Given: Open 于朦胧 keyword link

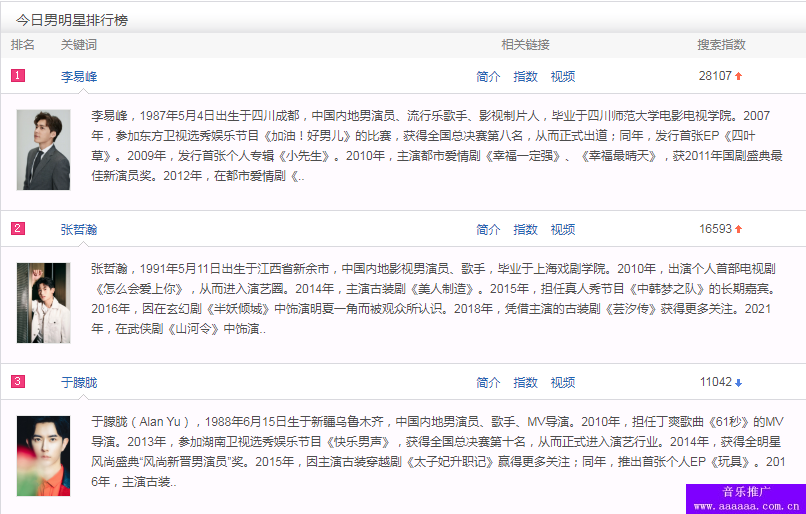Looking at the screenshot, I should [79, 382].
